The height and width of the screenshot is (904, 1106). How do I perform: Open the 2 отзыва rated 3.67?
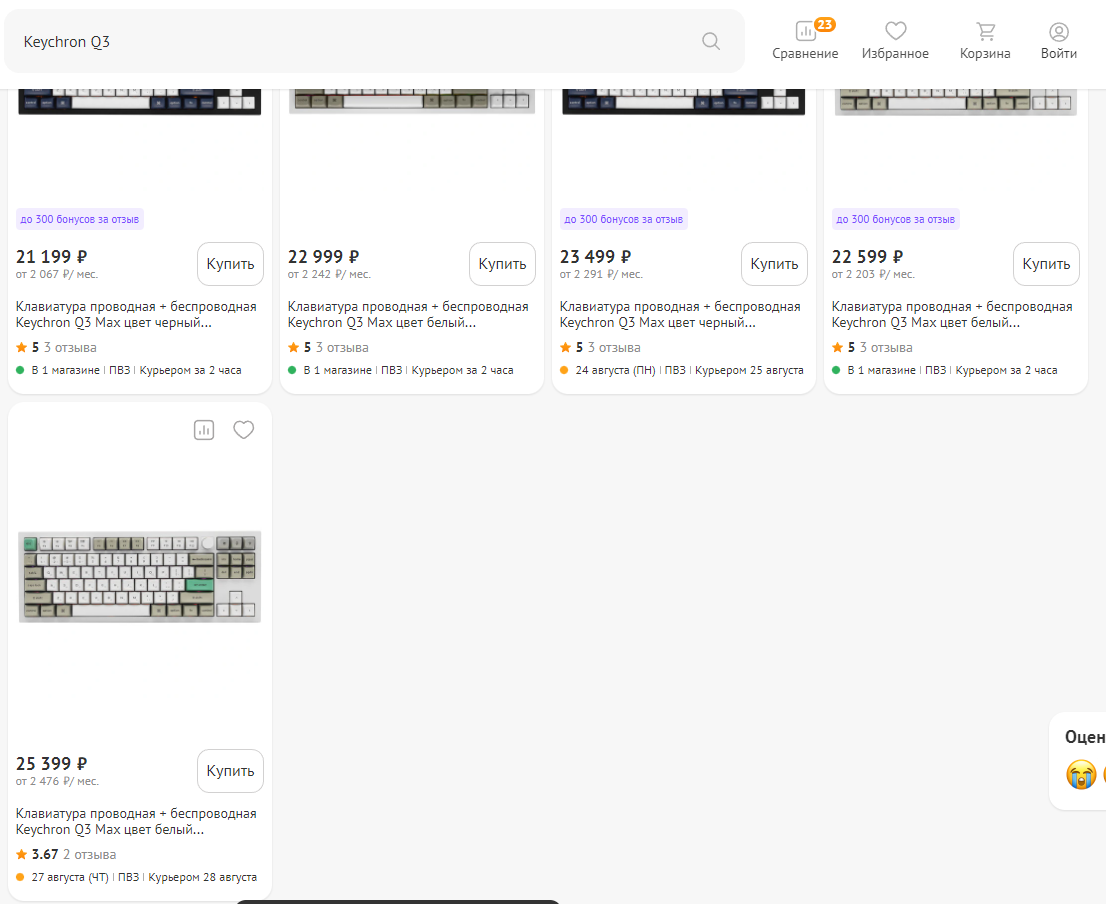click(x=90, y=855)
